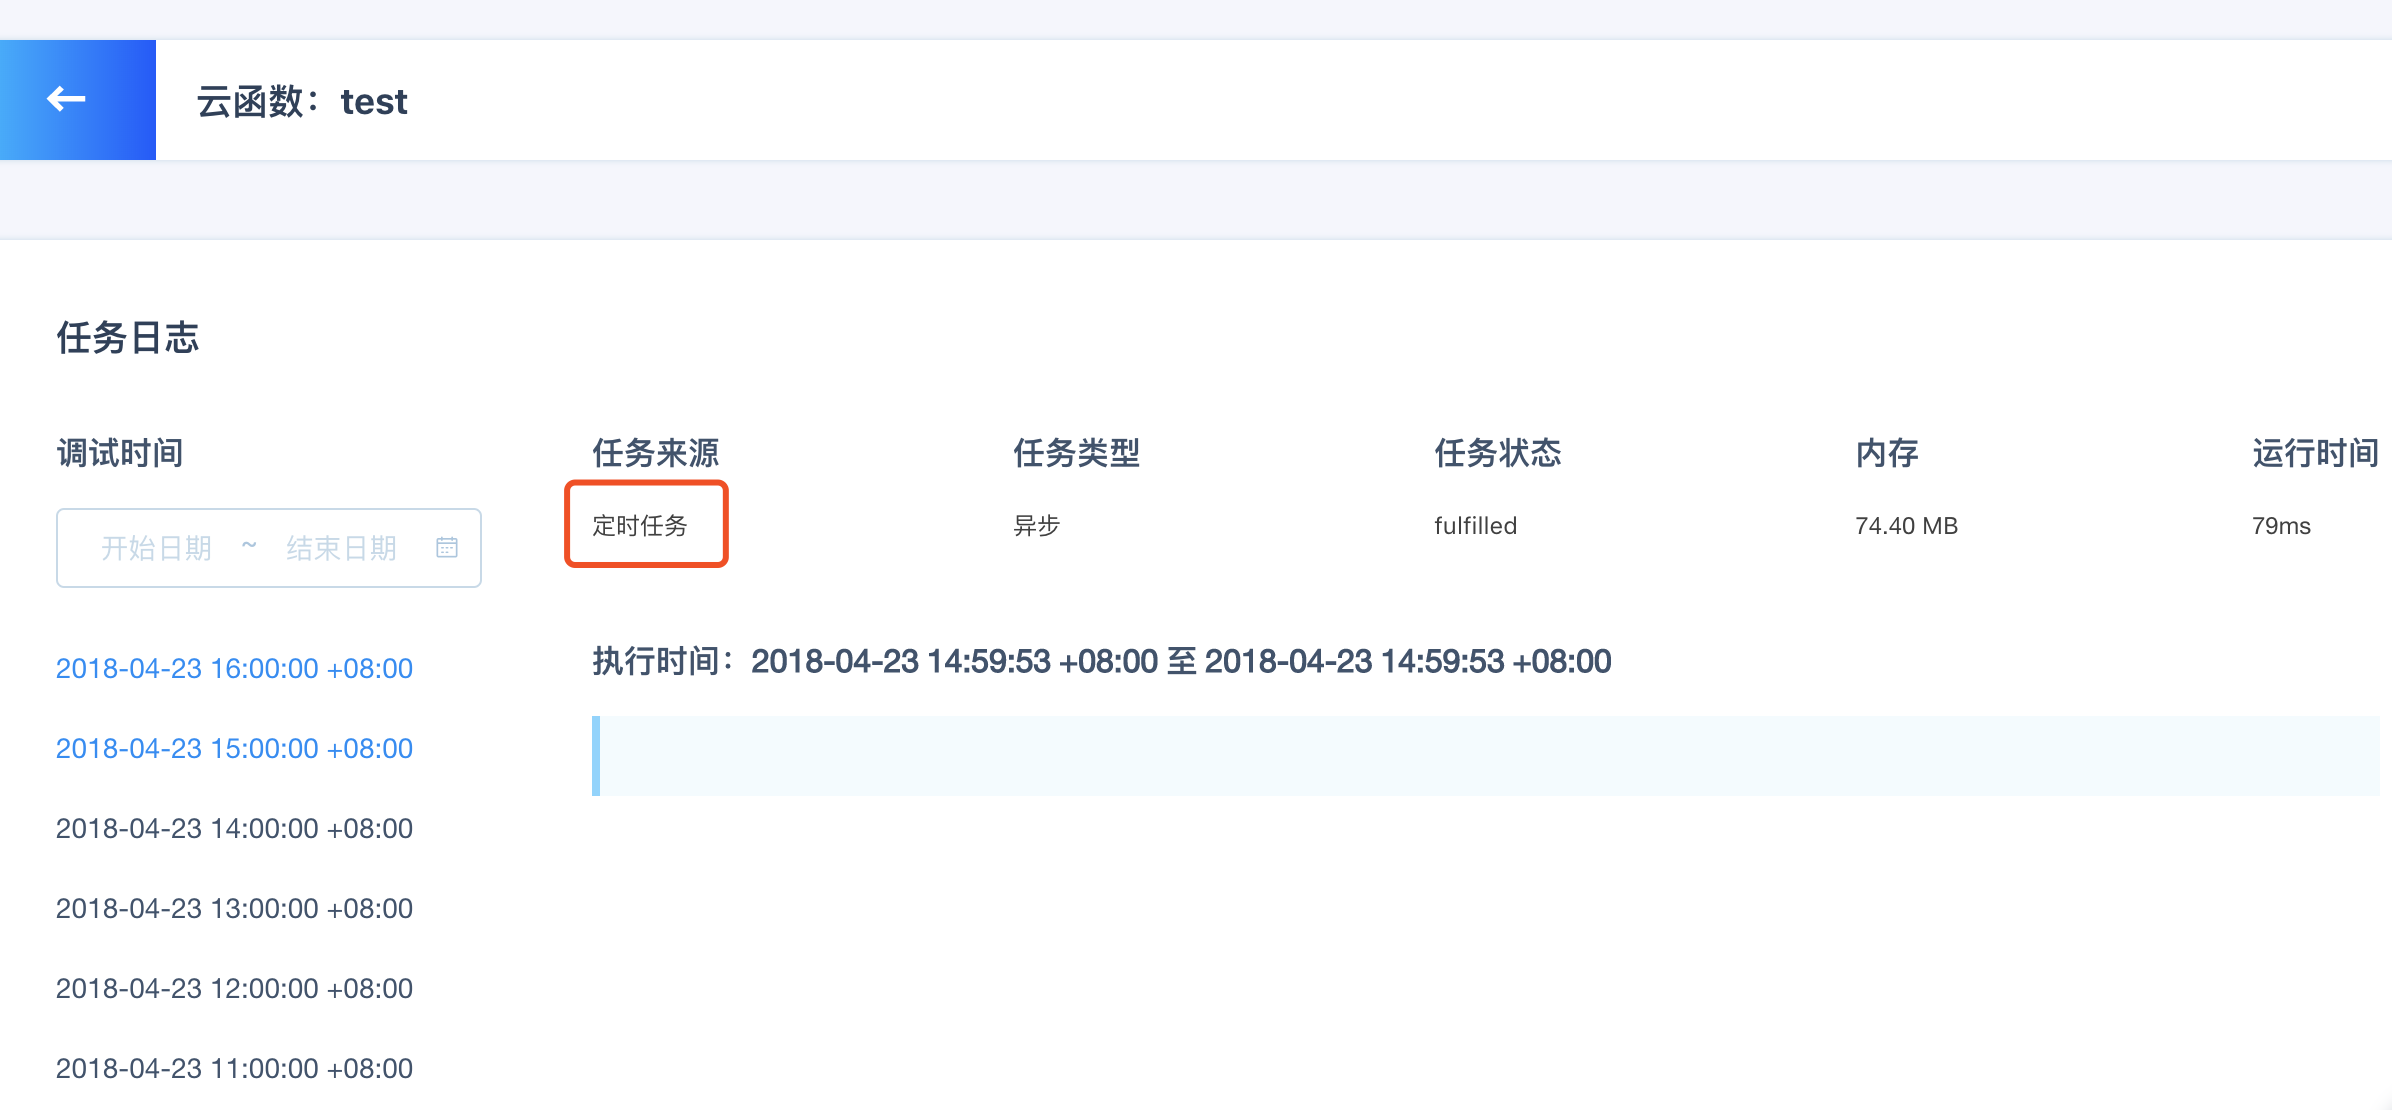Click the 任务状态 column header
Screen dimensions: 2392x1110
1498,453
